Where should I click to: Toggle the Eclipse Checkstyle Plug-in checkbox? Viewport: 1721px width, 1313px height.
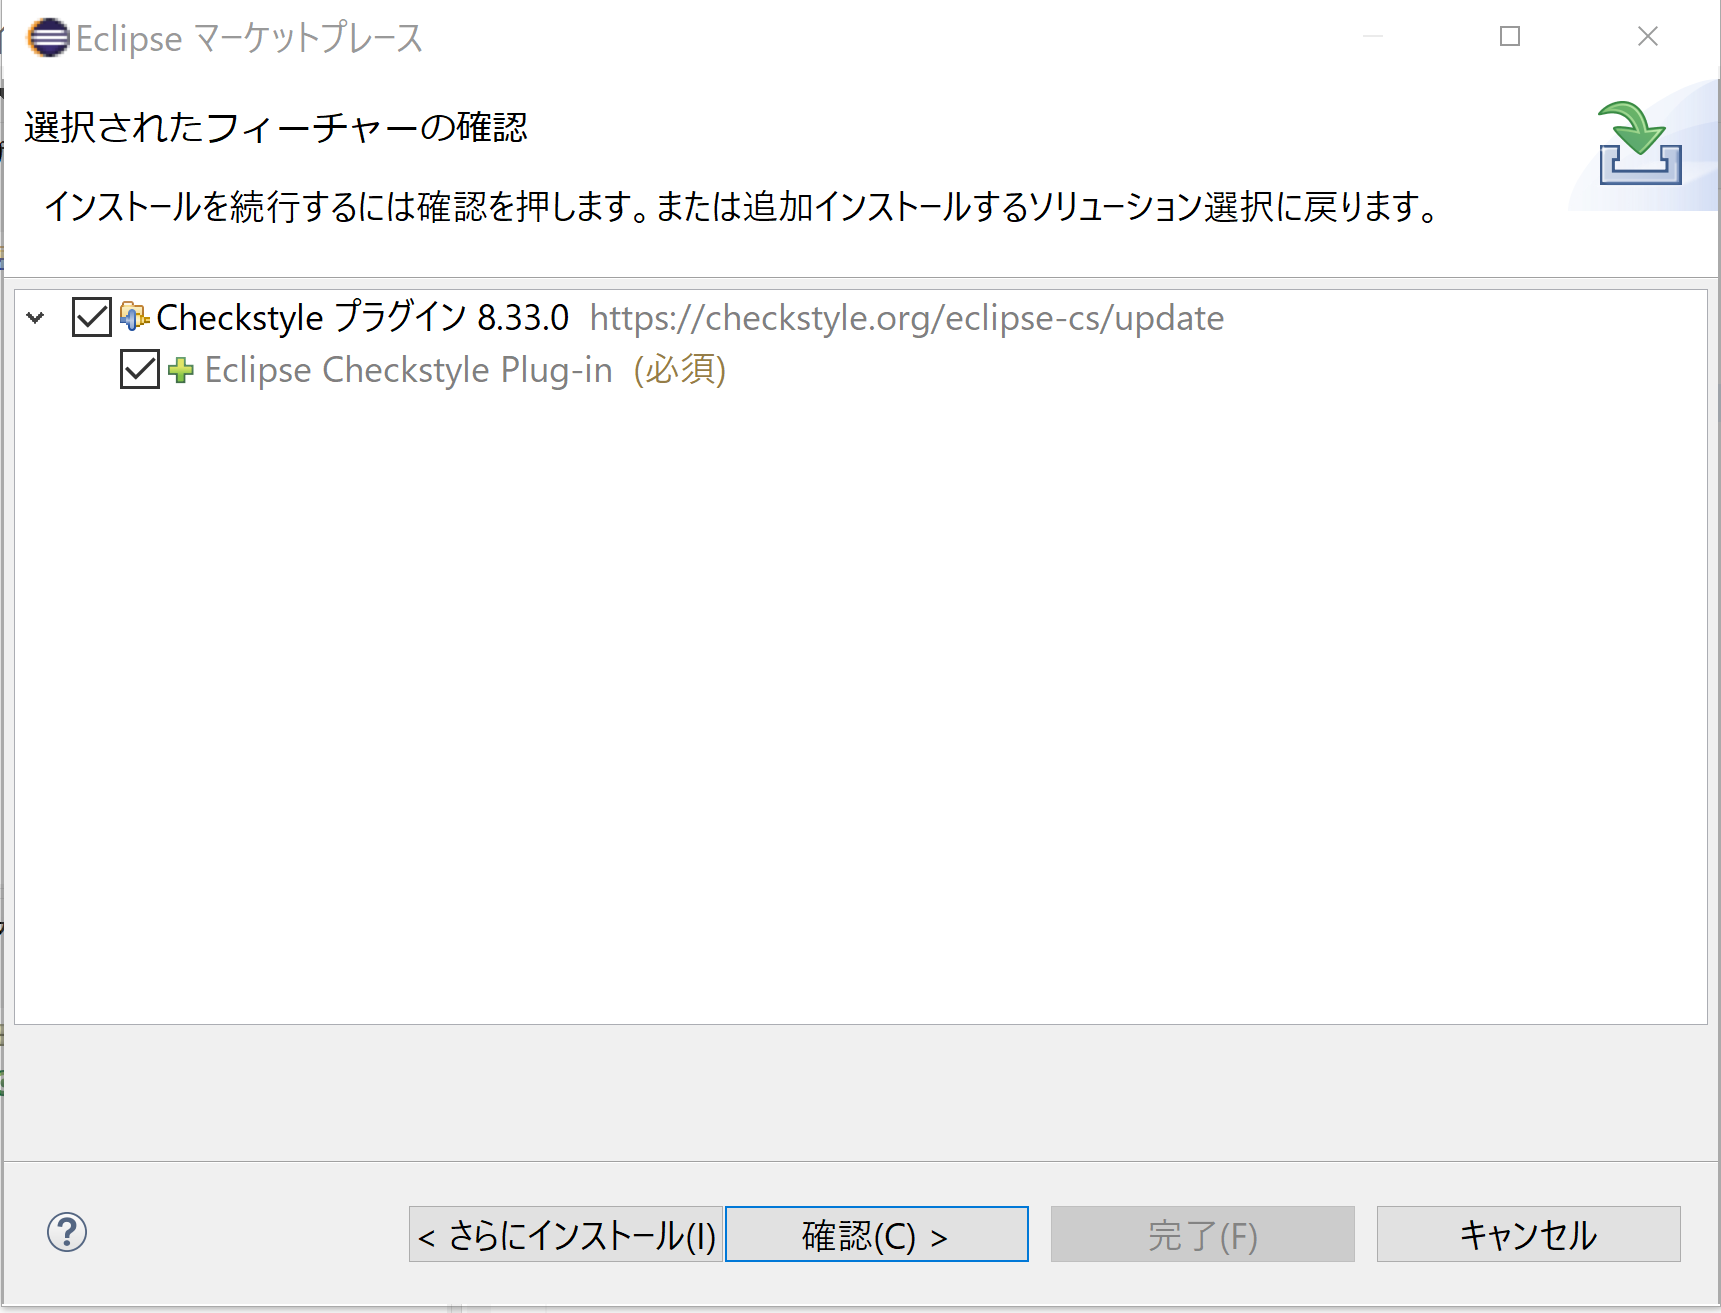click(x=139, y=369)
